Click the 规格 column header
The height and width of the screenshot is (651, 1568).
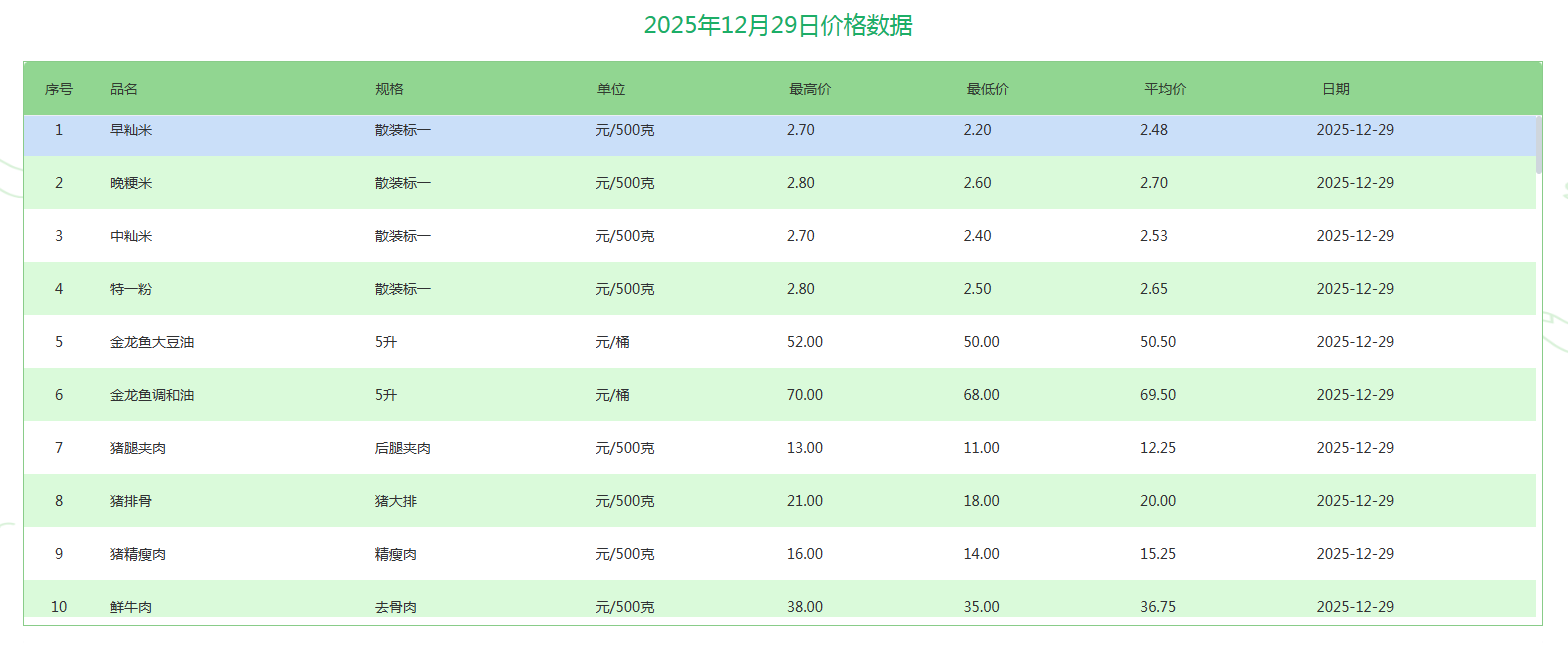(389, 89)
